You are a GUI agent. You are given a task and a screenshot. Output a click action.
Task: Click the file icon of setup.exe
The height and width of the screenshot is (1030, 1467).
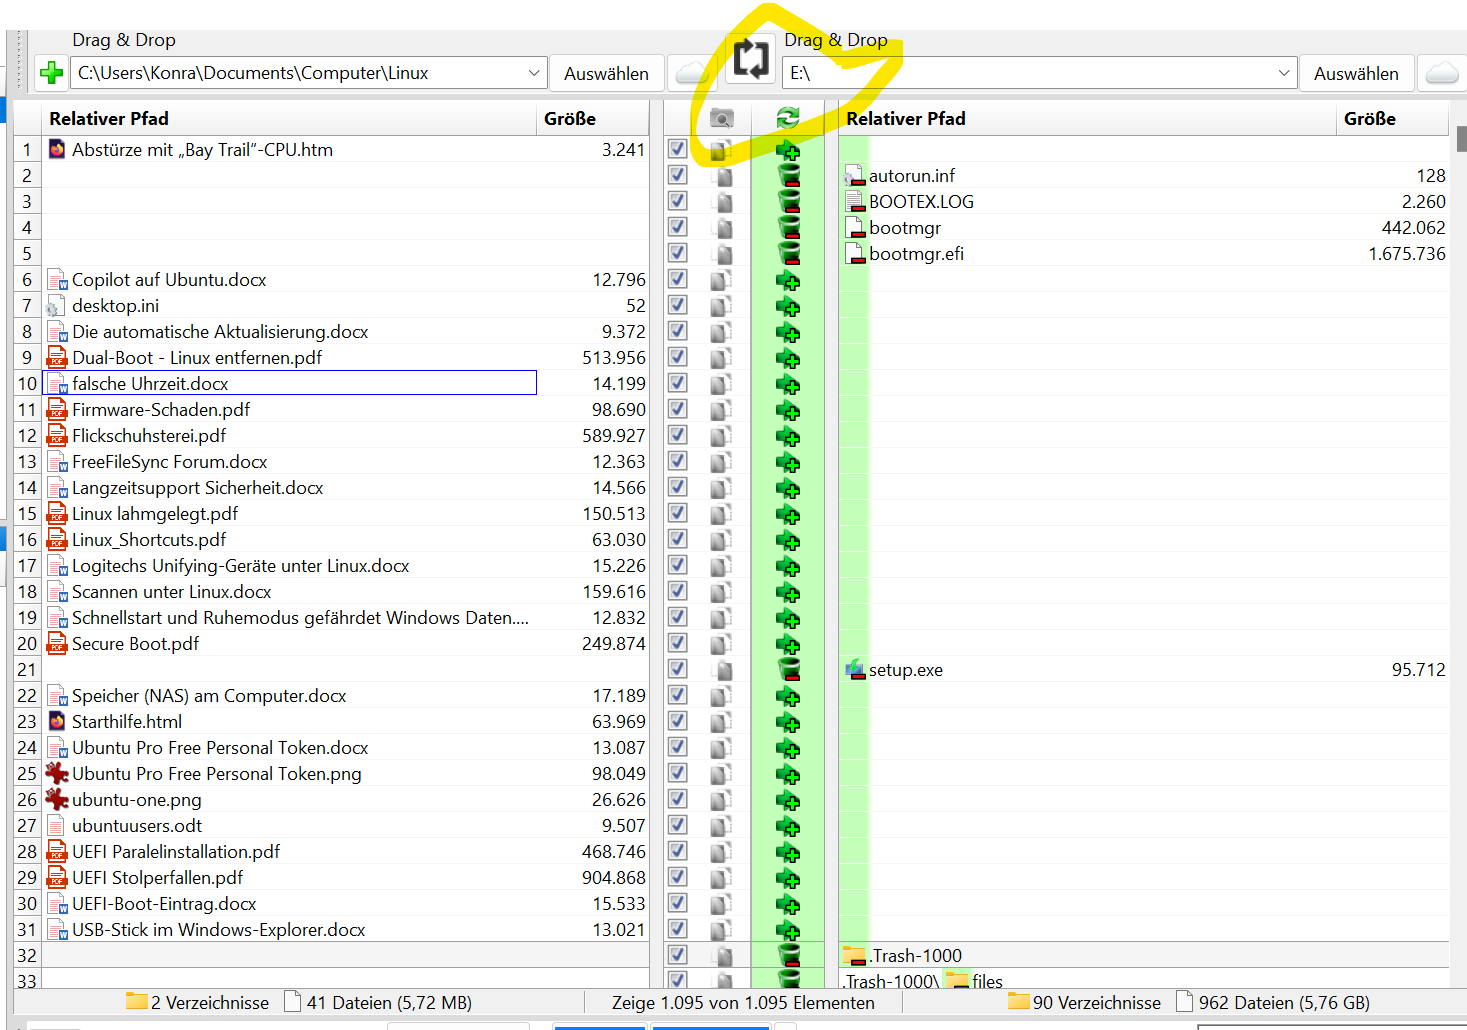(855, 670)
